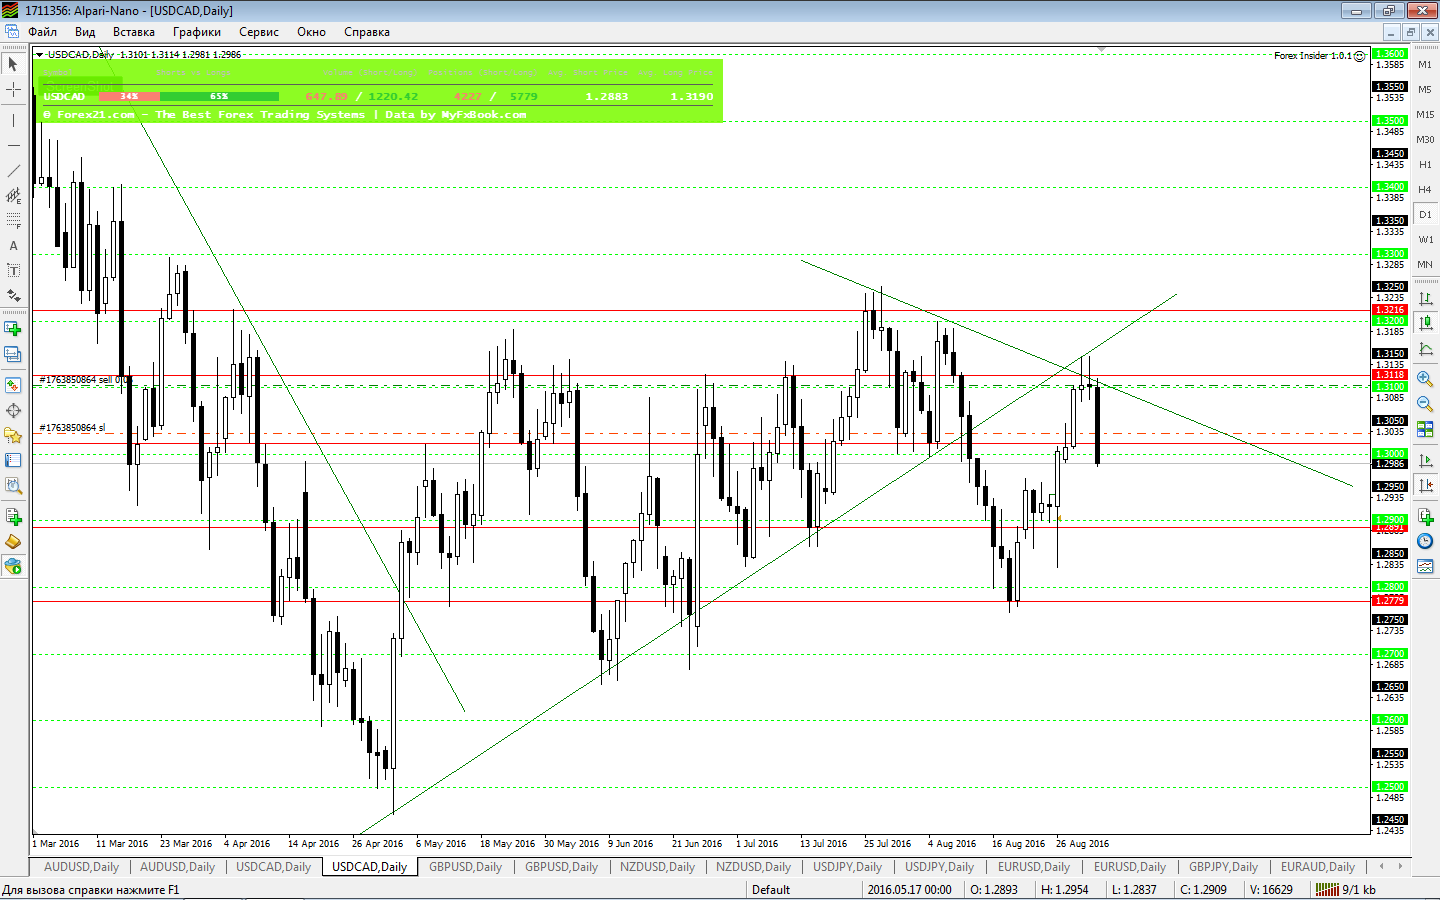Open the Periods clock icon
Image resolution: width=1440 pixels, height=900 pixels.
[x=1425, y=541]
